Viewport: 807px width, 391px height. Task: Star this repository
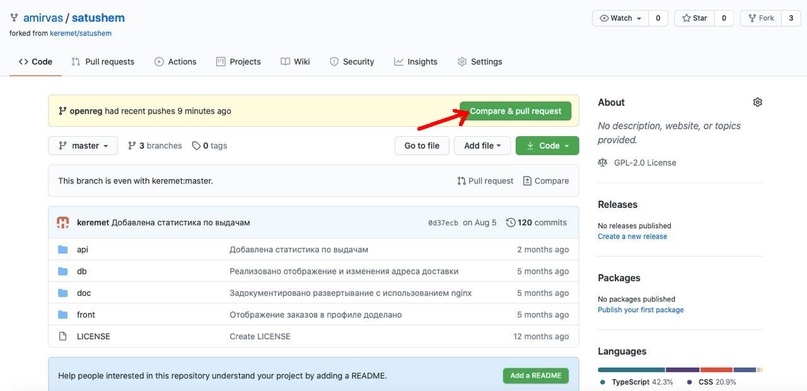coord(694,18)
